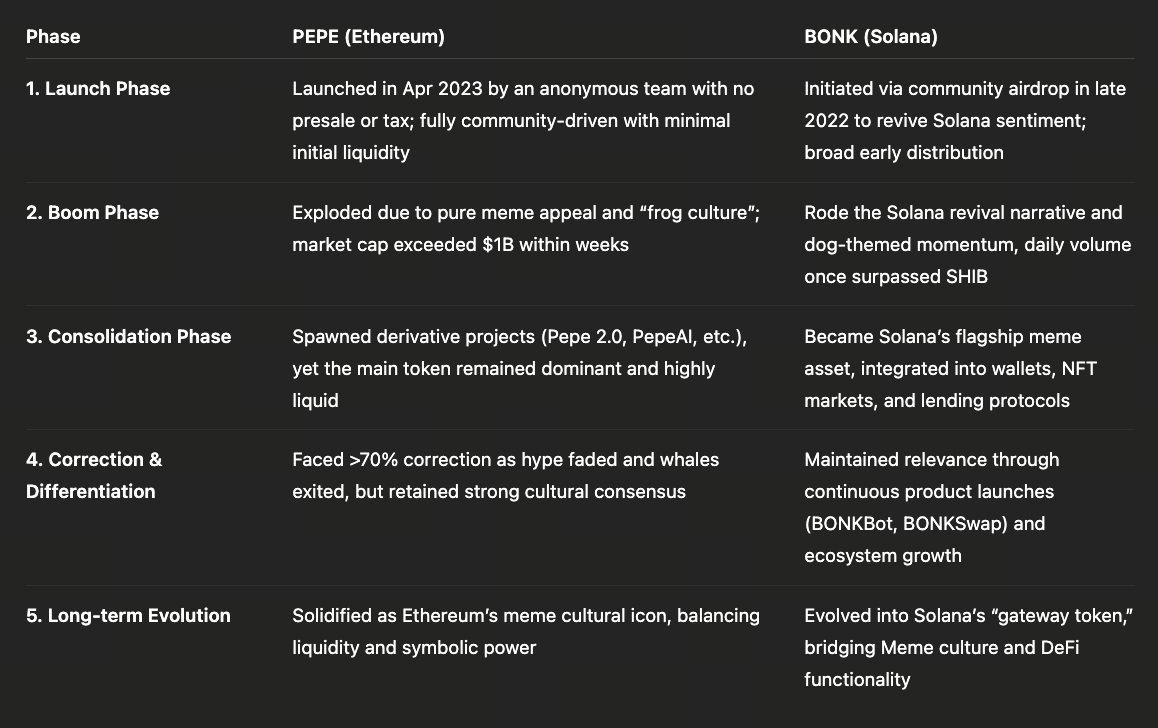The height and width of the screenshot is (728, 1158).
Task: Click the PEPE (Ethereum) column header
Action: pos(368,37)
